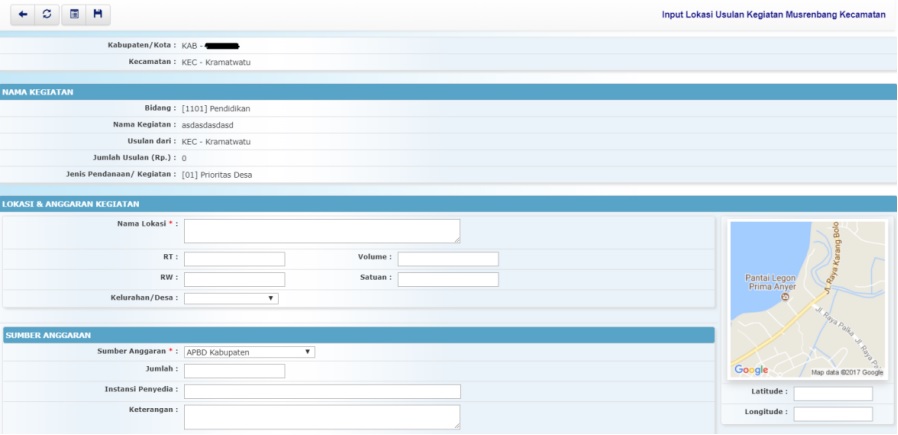The height and width of the screenshot is (435, 898).
Task: Click into the Satuan field
Action: click(x=447, y=279)
